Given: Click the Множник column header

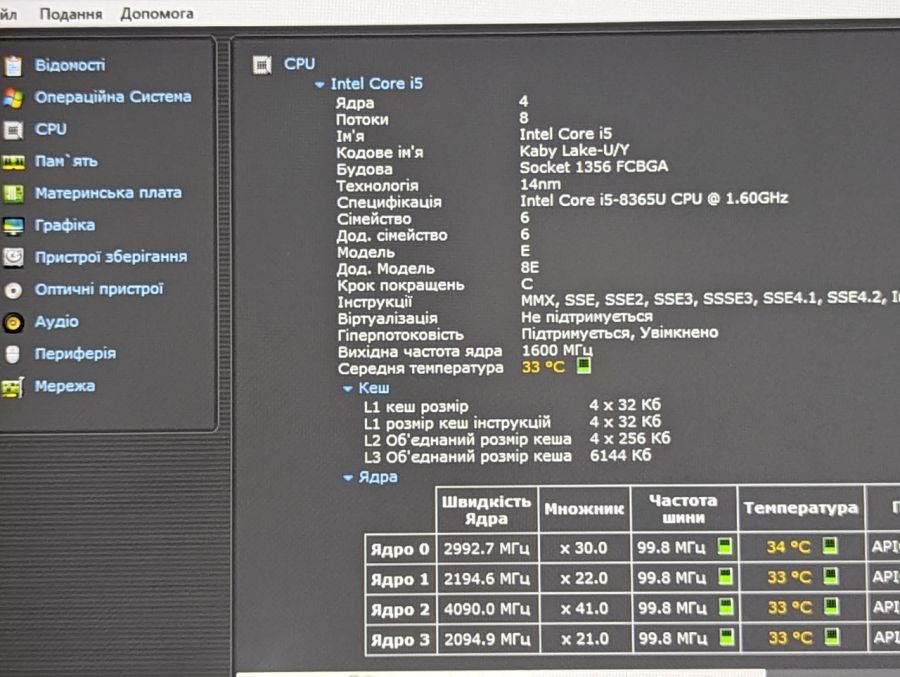Looking at the screenshot, I should click(584, 509).
